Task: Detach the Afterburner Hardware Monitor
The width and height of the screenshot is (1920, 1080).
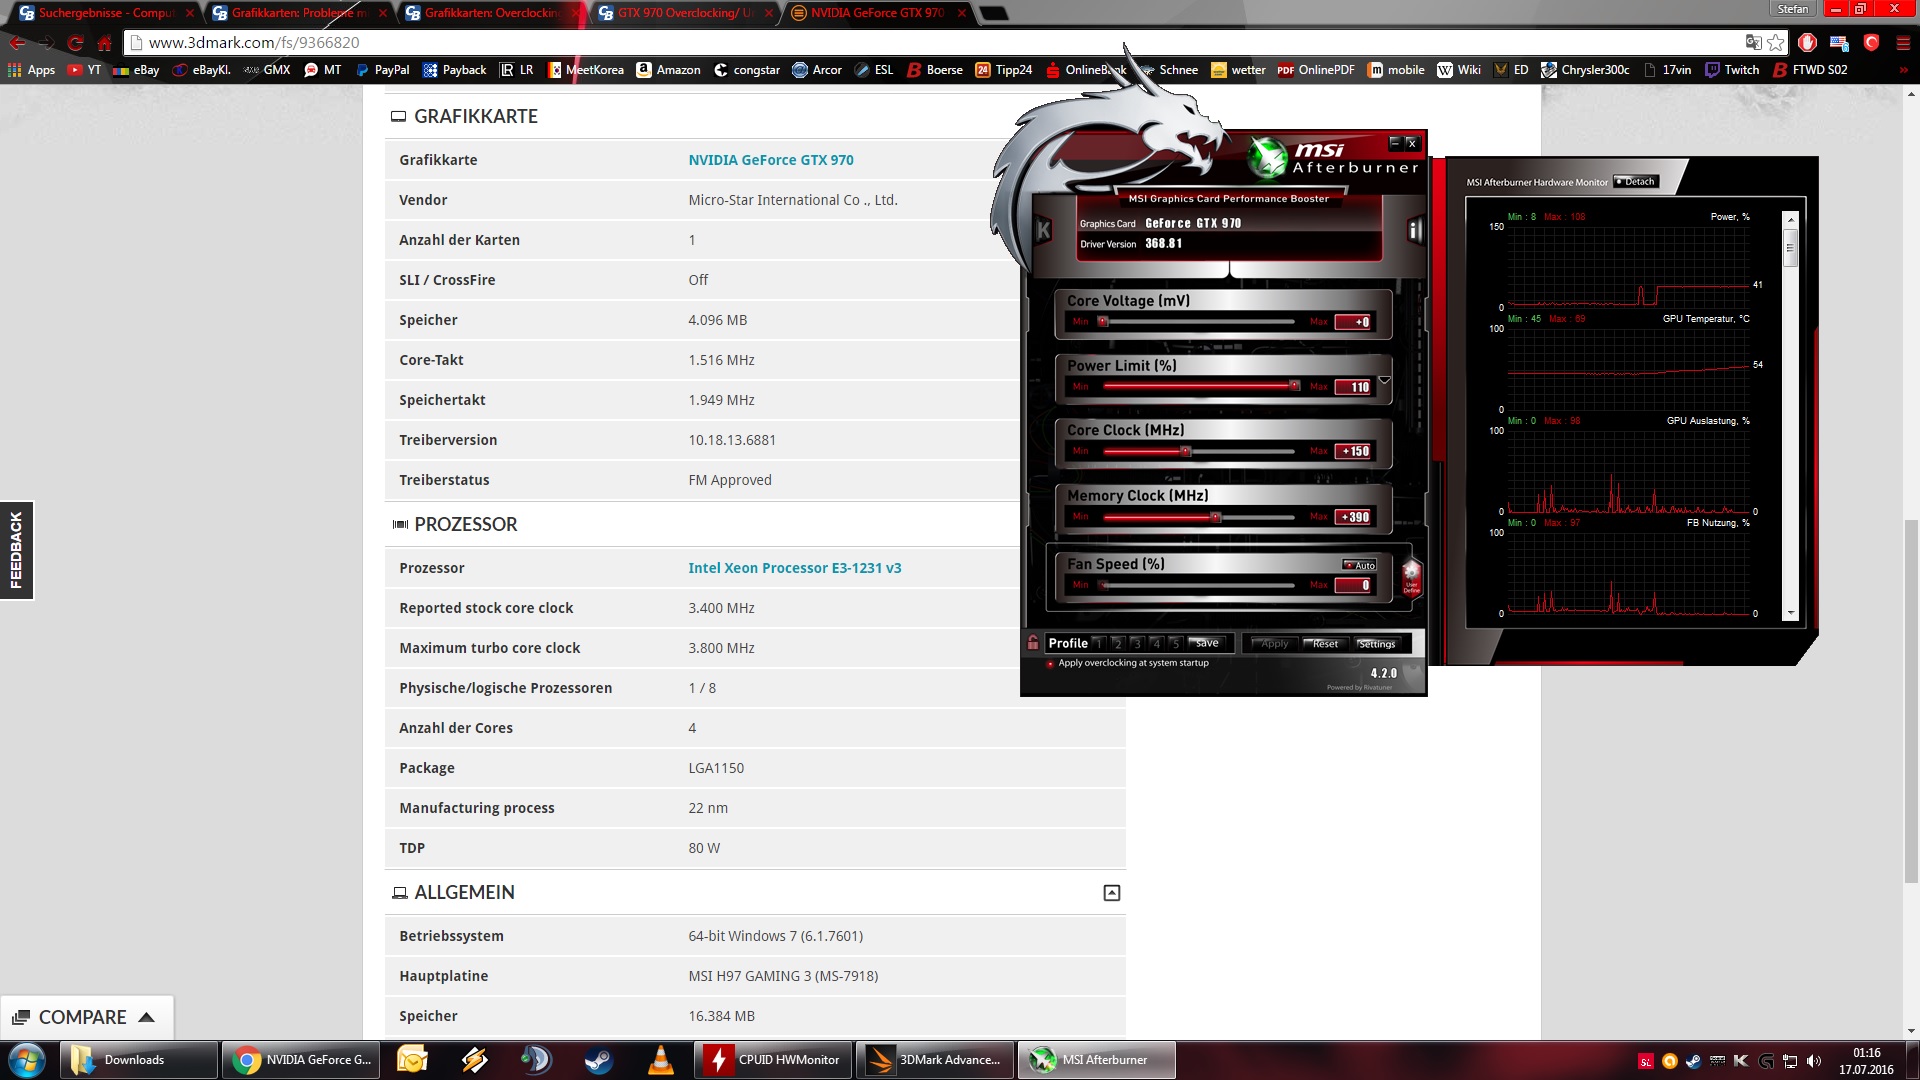Action: click(1636, 182)
